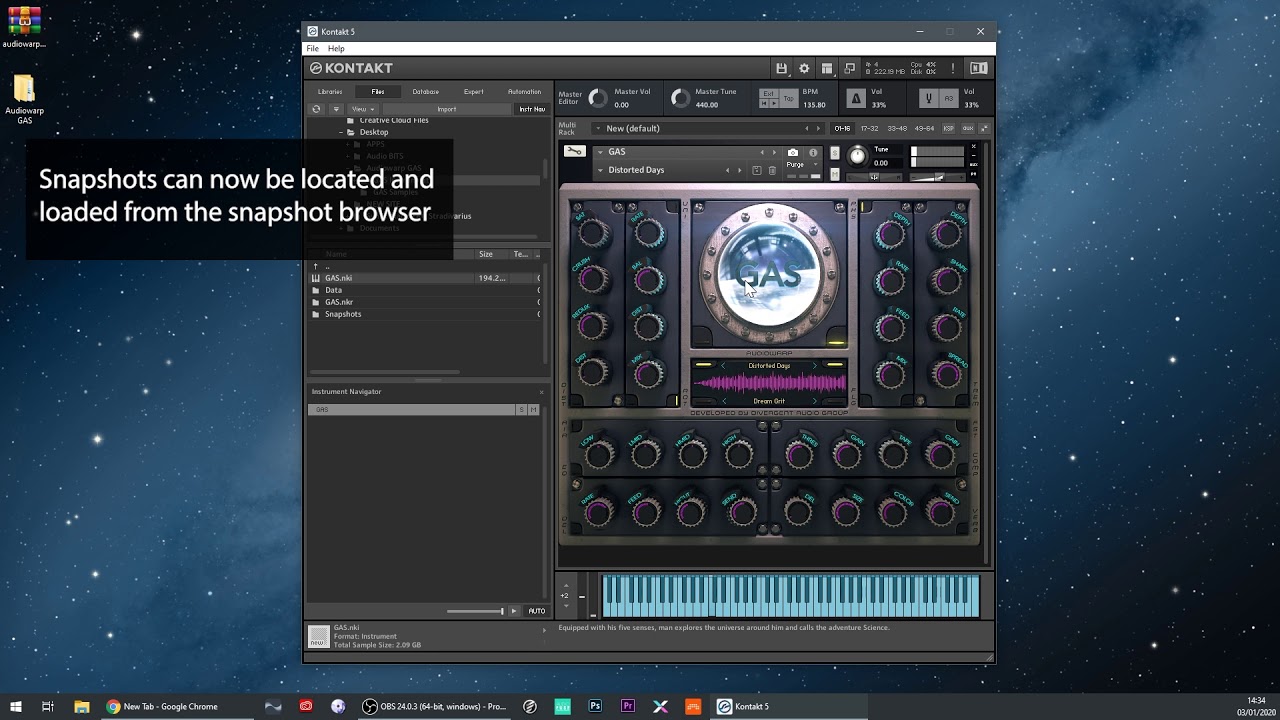Open Premiere Pro from the taskbar
This screenshot has width=1280, height=720.
[628, 706]
